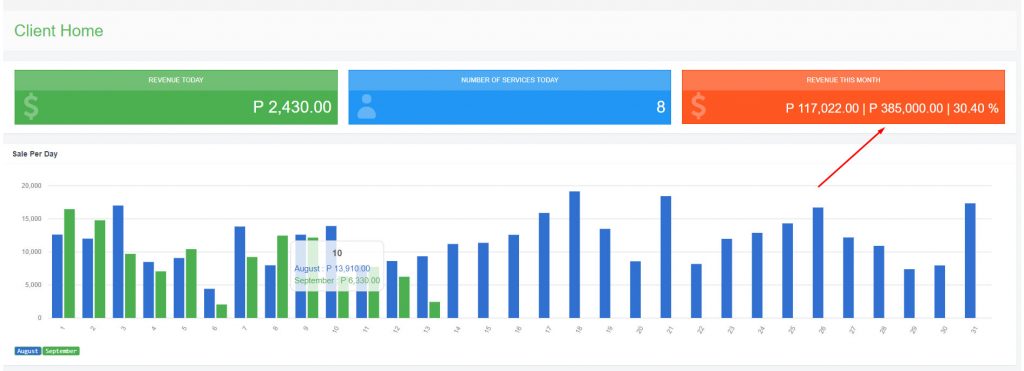The image size is (1024, 371).
Task: Click the August bar for day 16
Action: (x=514, y=277)
